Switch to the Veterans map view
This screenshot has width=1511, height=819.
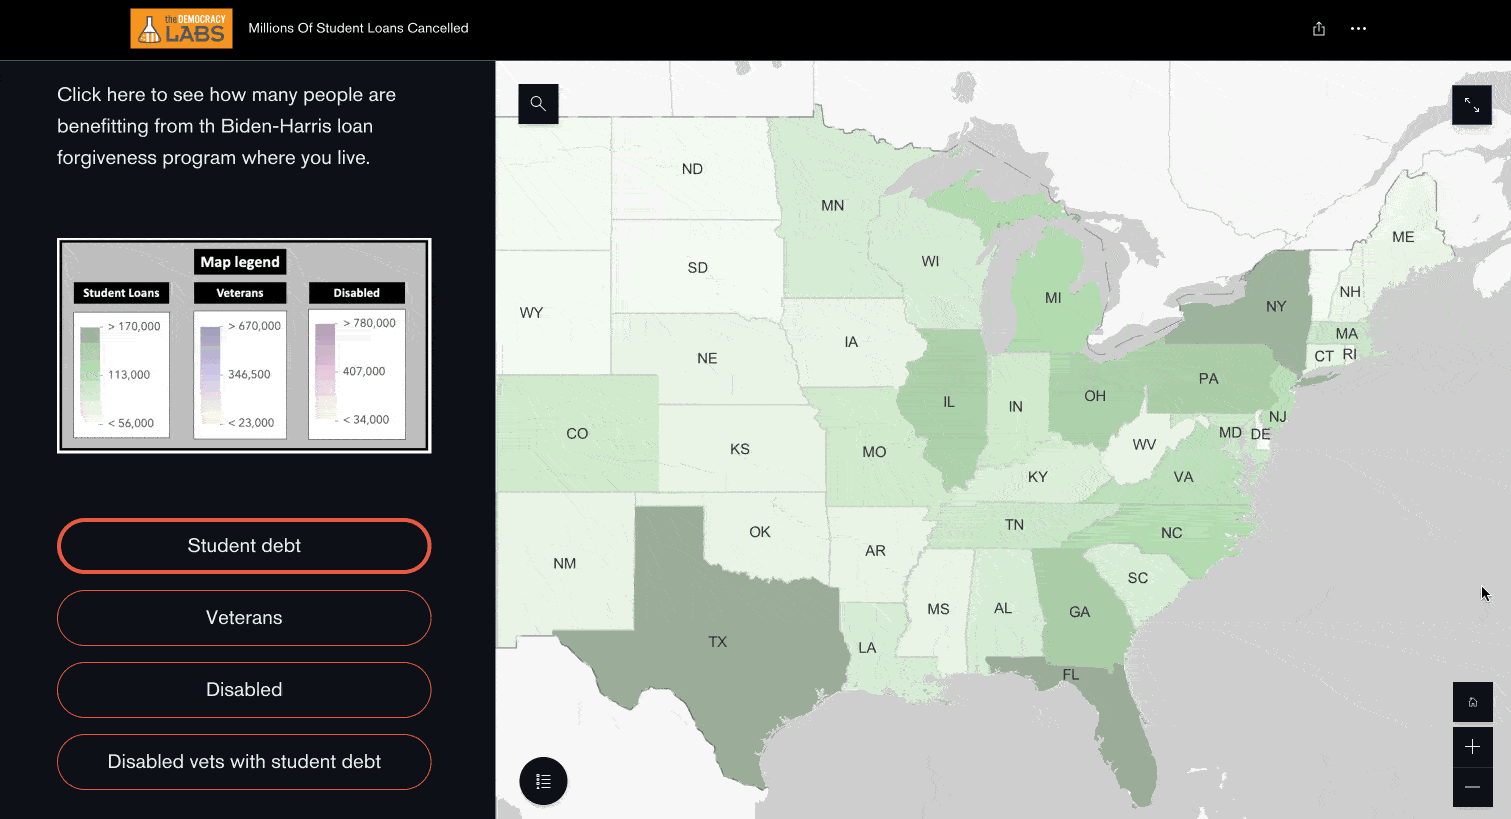tap(244, 618)
